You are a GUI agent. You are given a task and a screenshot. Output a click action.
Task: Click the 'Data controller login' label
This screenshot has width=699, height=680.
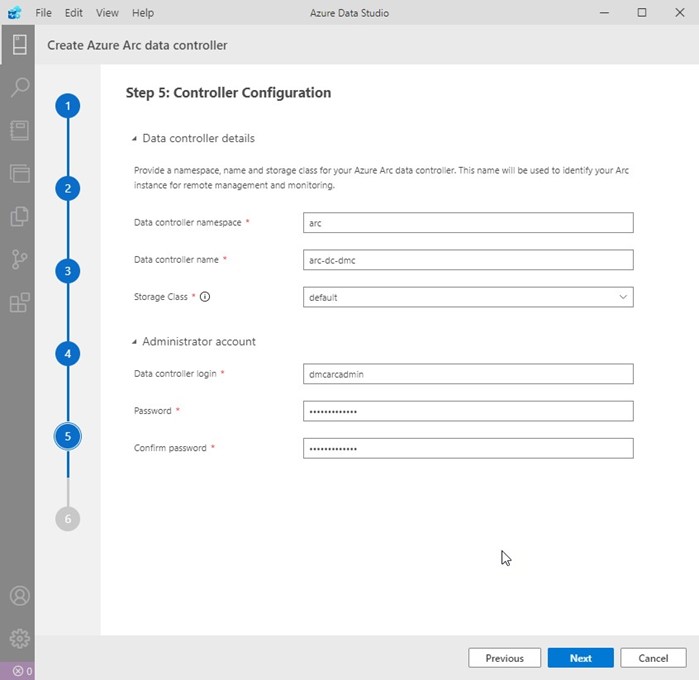click(175, 374)
